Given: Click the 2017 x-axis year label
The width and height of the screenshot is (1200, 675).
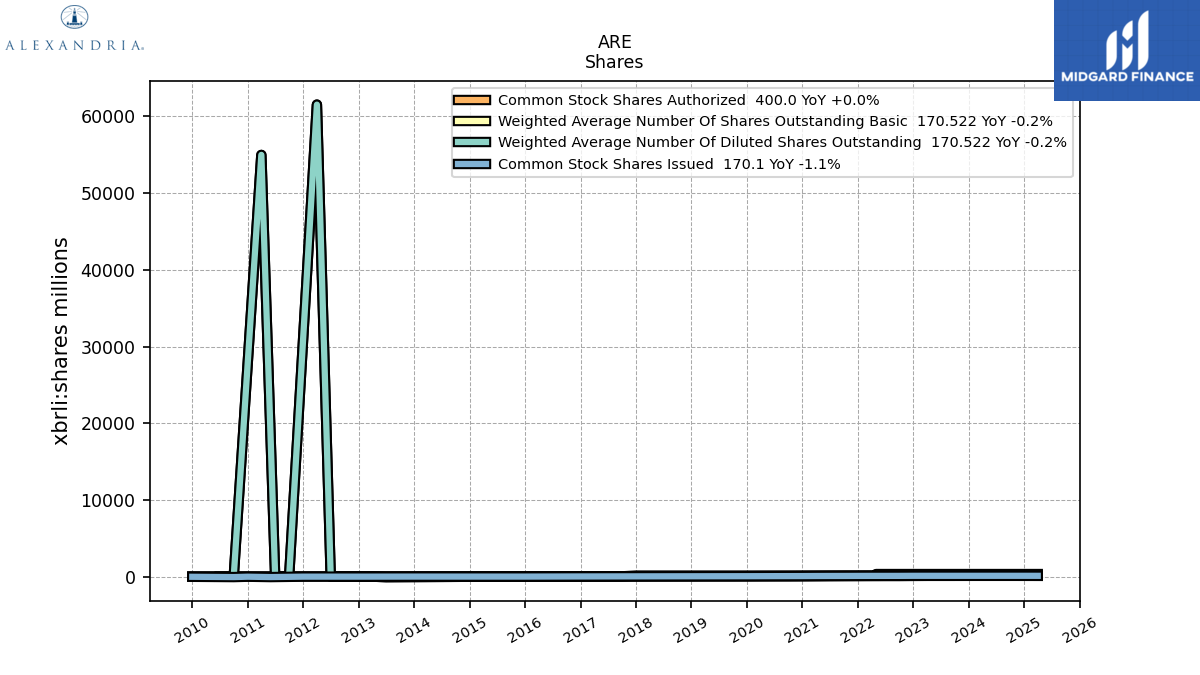Looking at the screenshot, I should [580, 629].
